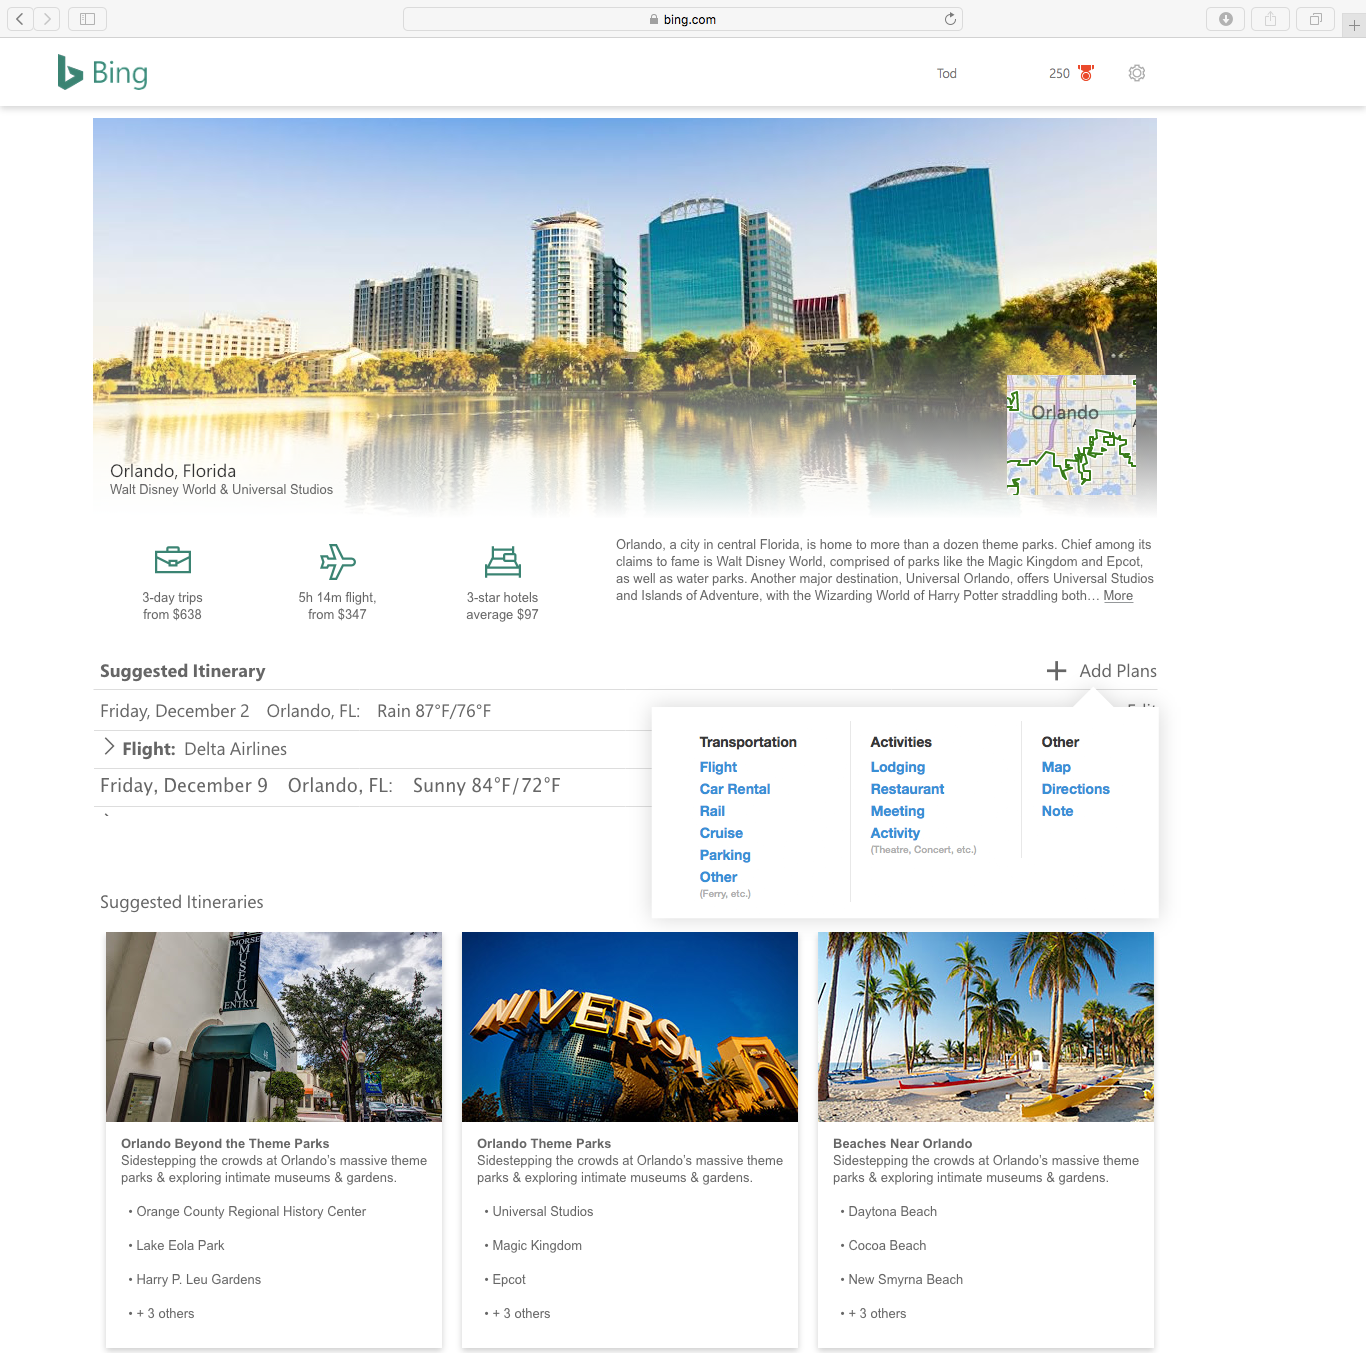Select Epcot list item
The width and height of the screenshot is (1366, 1366).
coord(509,1279)
